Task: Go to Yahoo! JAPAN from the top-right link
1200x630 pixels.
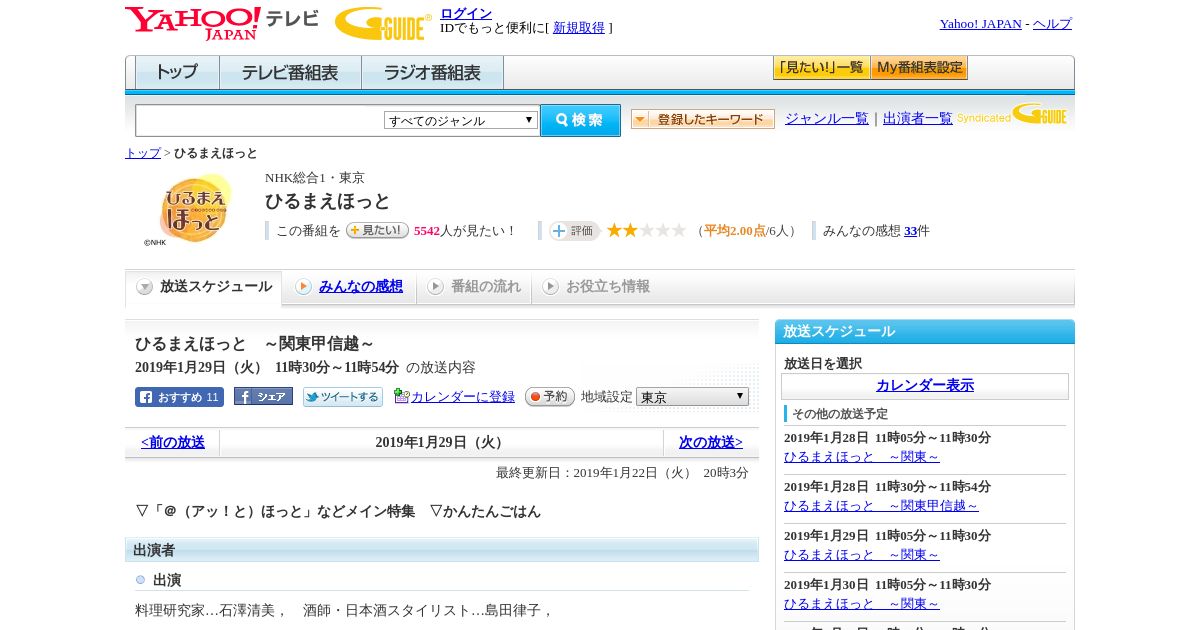Action: coord(980,24)
